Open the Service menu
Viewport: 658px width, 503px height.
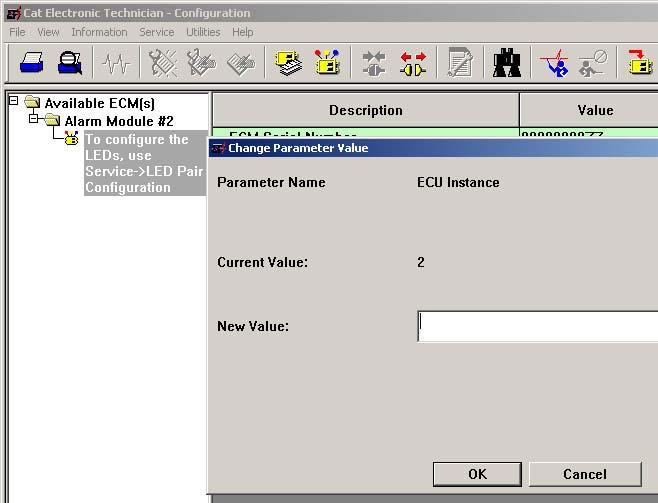pos(157,32)
